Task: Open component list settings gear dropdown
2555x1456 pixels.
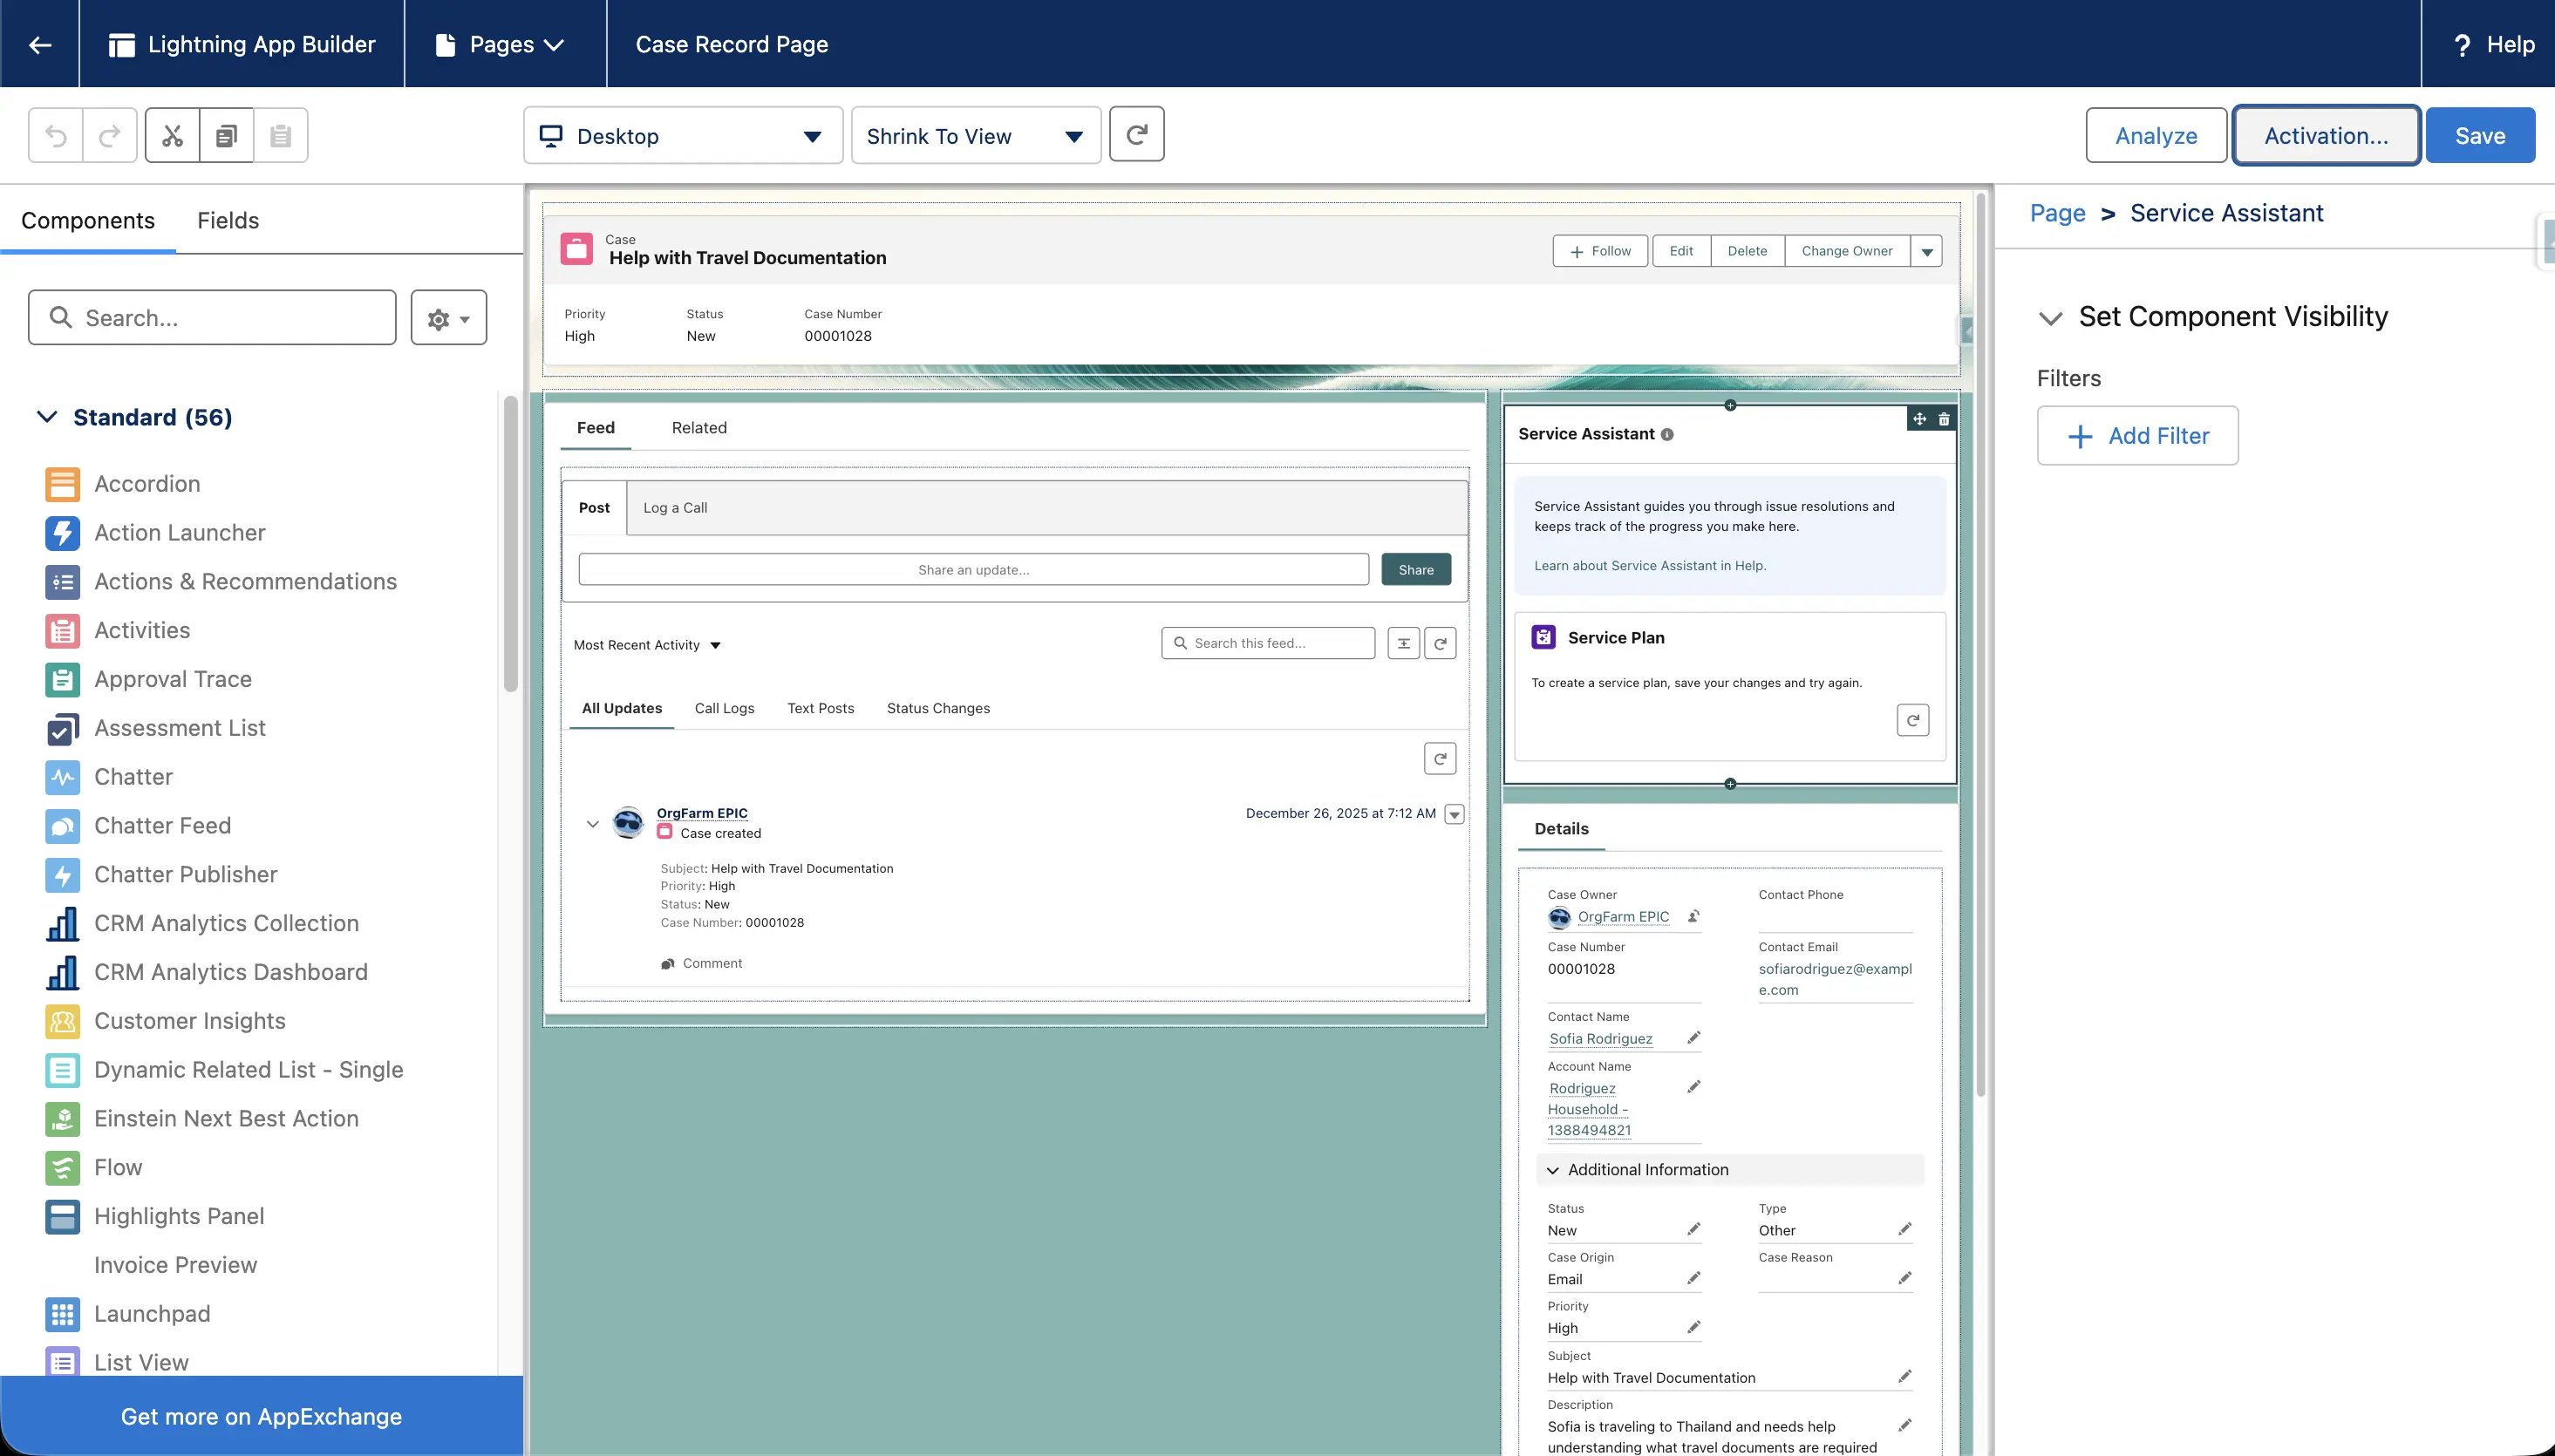Action: coord(448,318)
